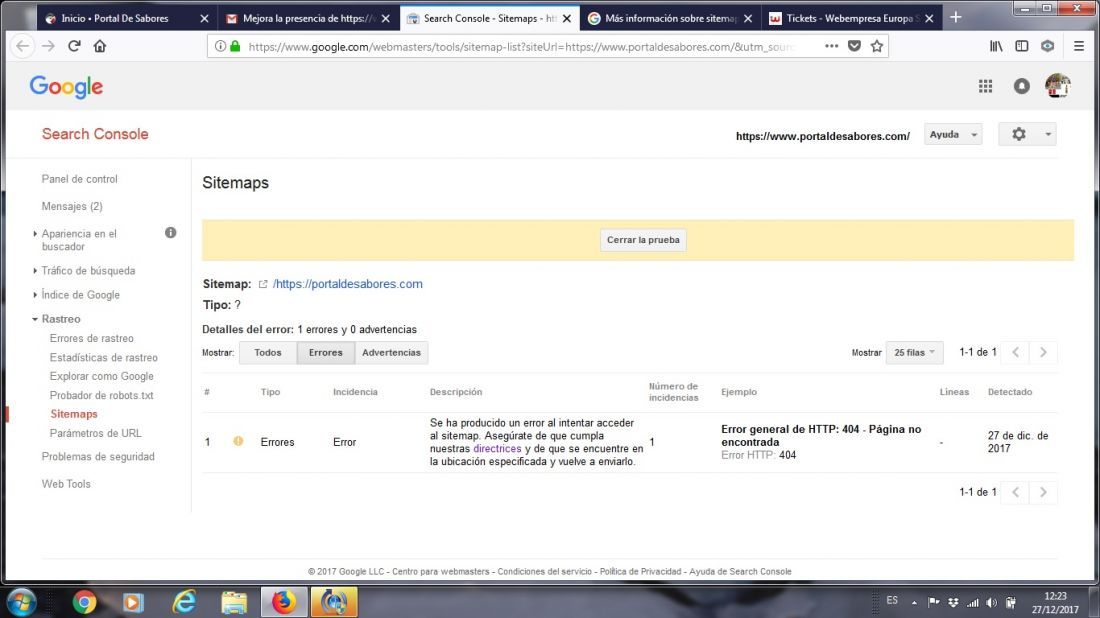Open the Firefox home page icon
Screen dimensions: 1100x618
(x=100, y=46)
